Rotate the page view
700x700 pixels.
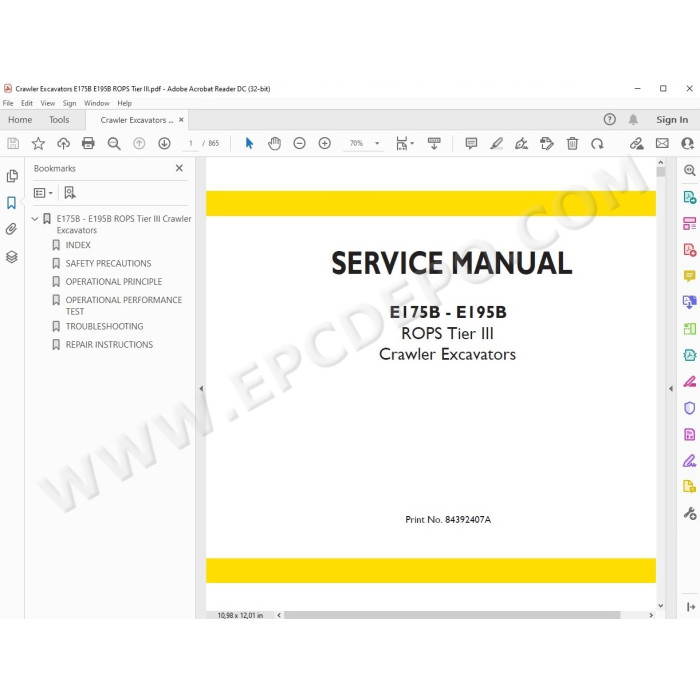tap(597, 143)
